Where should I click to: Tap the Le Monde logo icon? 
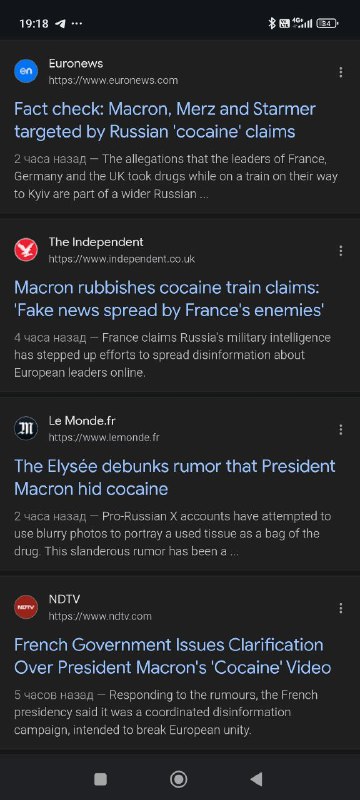coord(25,429)
